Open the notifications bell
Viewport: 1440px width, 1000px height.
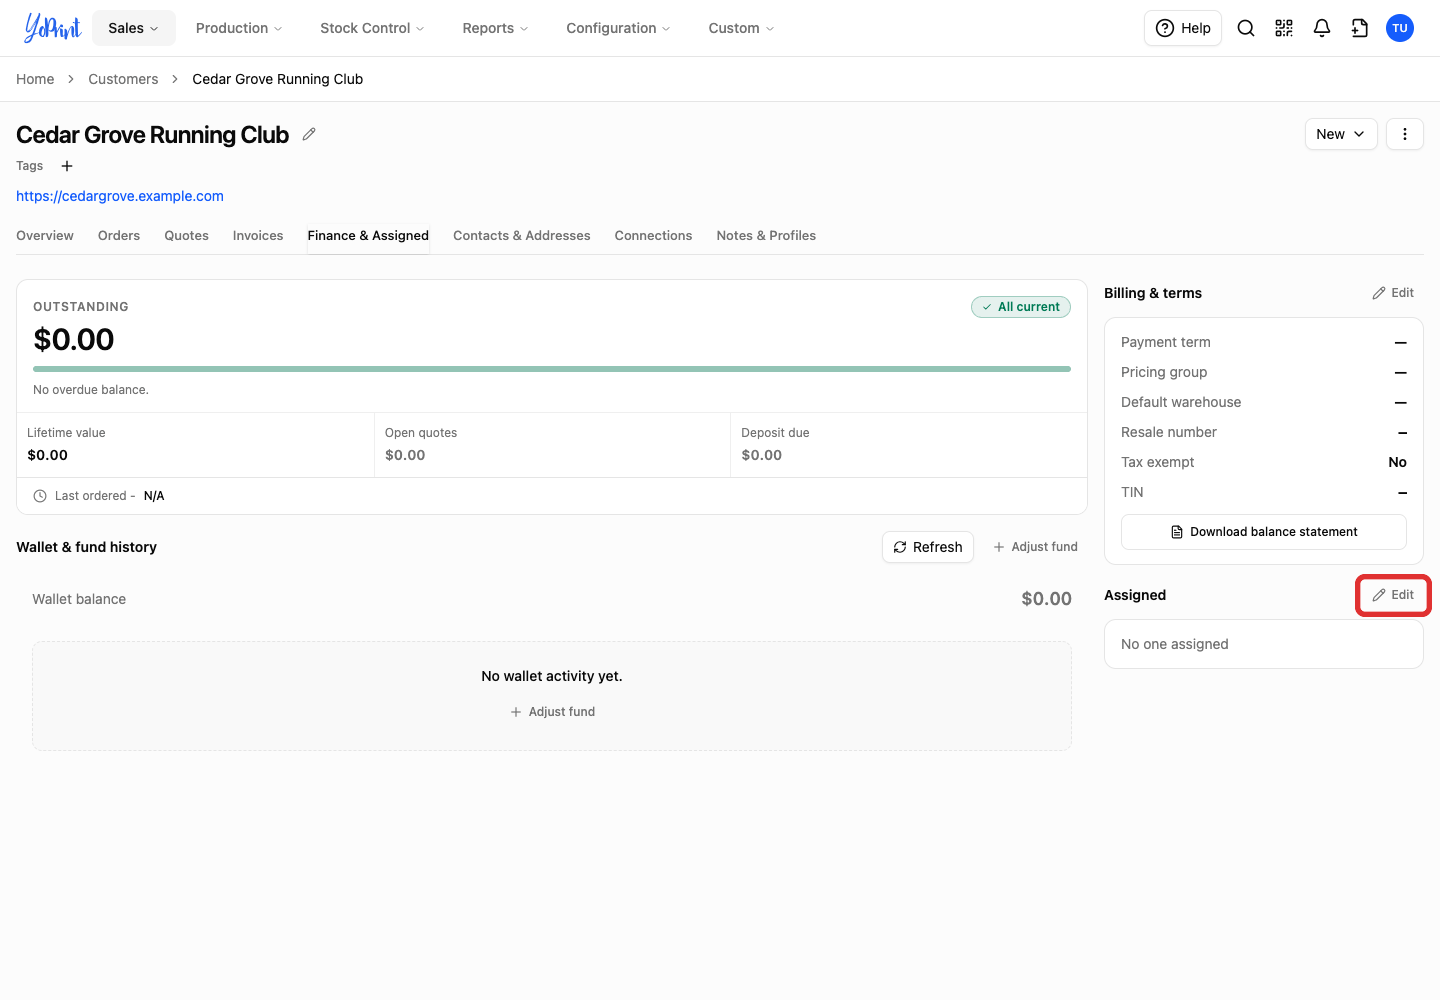(1322, 28)
